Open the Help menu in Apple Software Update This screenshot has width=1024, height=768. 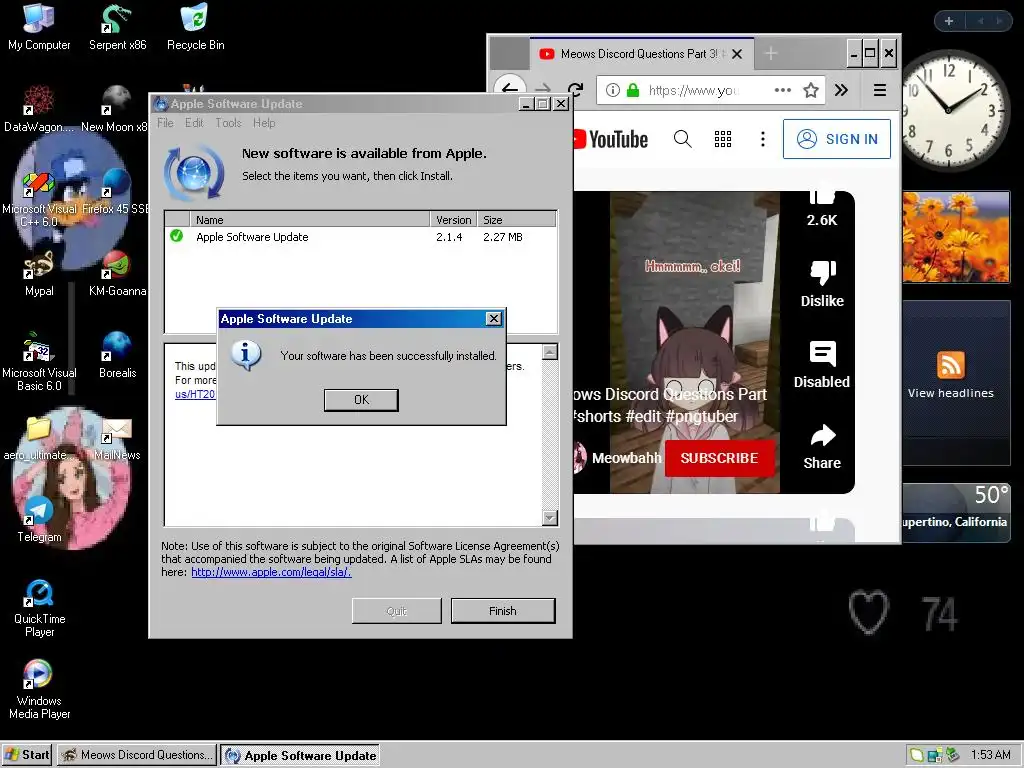pyautogui.click(x=264, y=123)
